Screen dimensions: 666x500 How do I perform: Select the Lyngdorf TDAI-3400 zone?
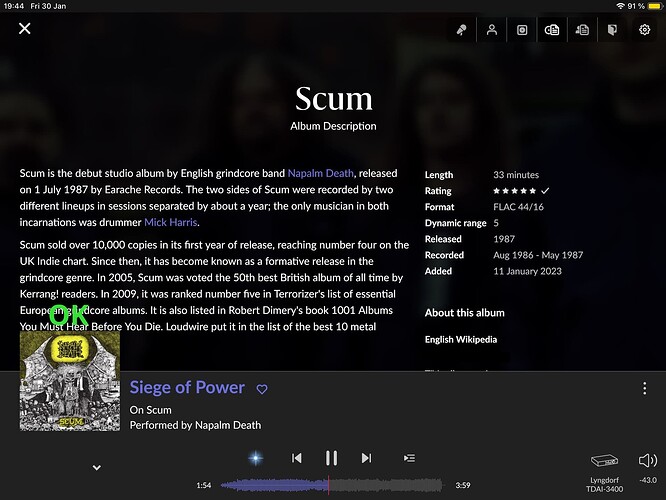click(x=604, y=473)
